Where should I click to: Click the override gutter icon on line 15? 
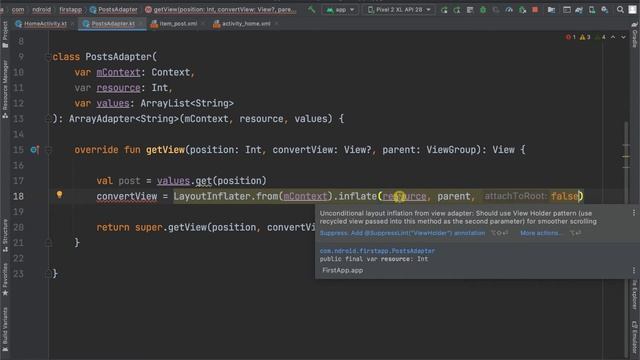(34, 150)
